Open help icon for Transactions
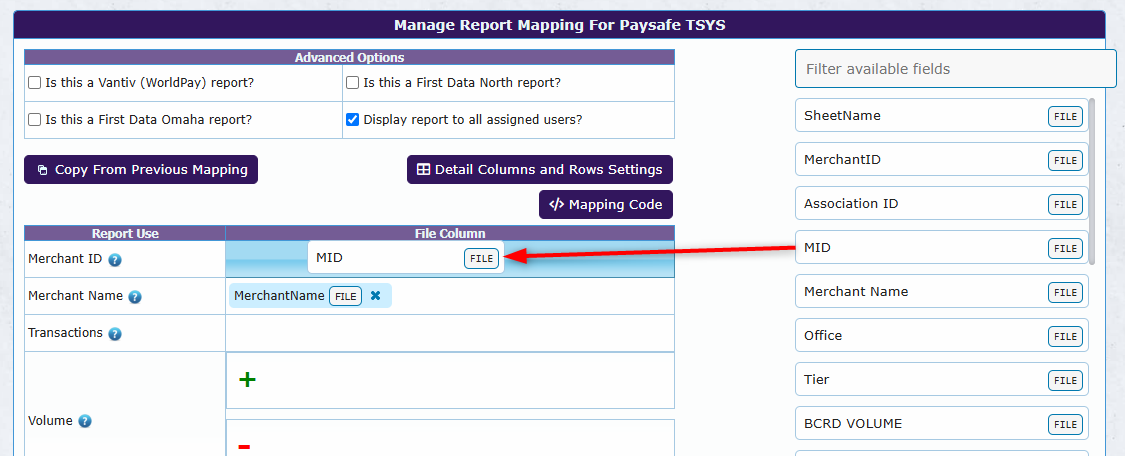Image resolution: width=1125 pixels, height=456 pixels. pos(115,333)
